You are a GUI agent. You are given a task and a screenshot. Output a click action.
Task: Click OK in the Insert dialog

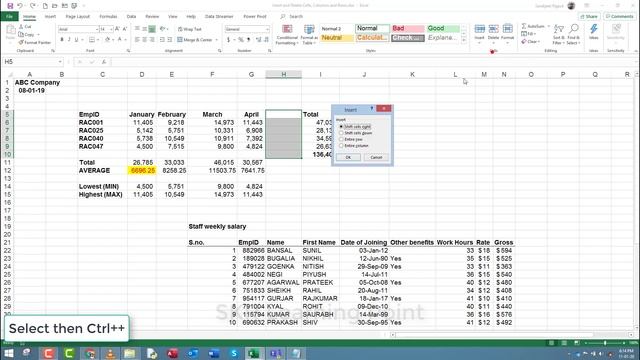(x=348, y=157)
